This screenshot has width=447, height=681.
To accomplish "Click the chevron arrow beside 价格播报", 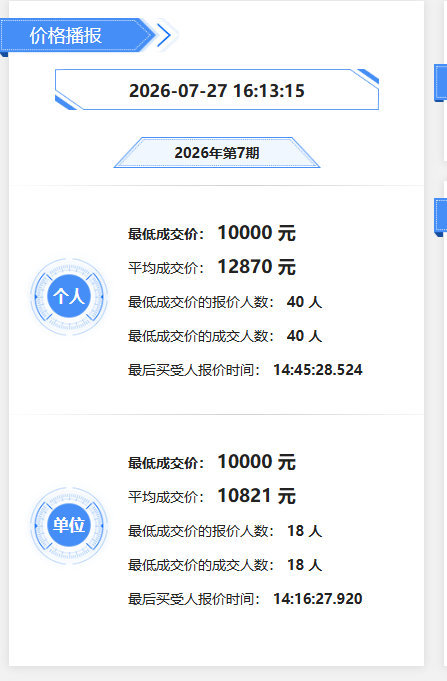I will pyautogui.click(x=165, y=35).
